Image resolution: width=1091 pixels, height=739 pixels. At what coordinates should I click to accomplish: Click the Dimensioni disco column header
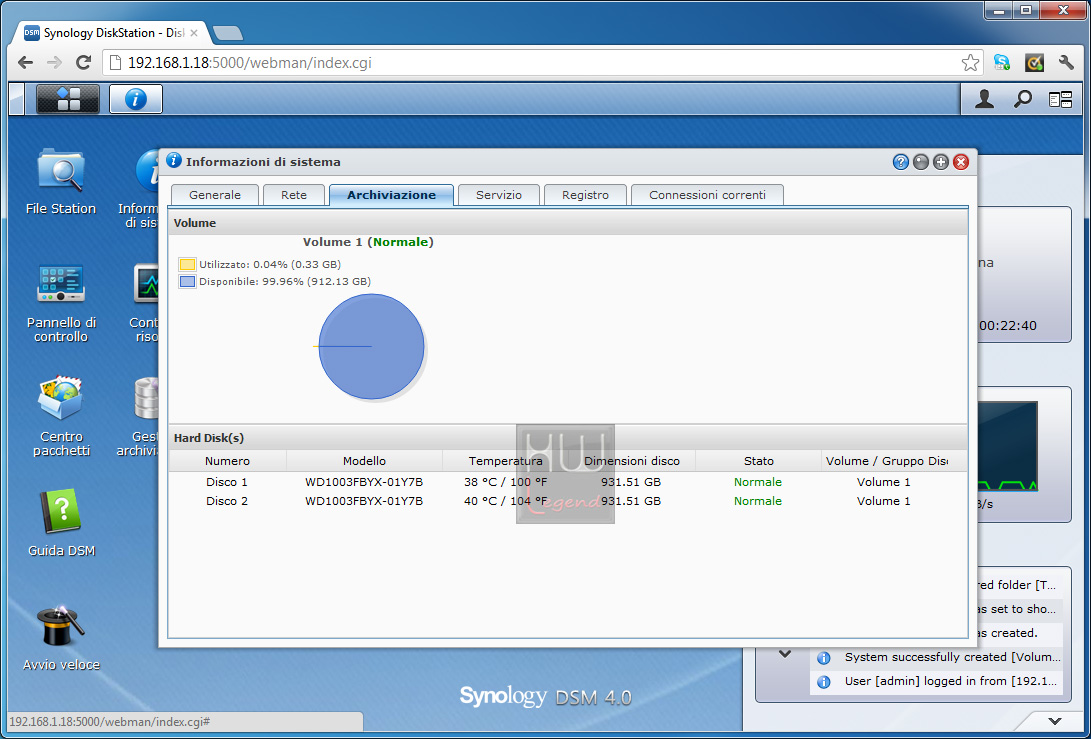coord(632,461)
